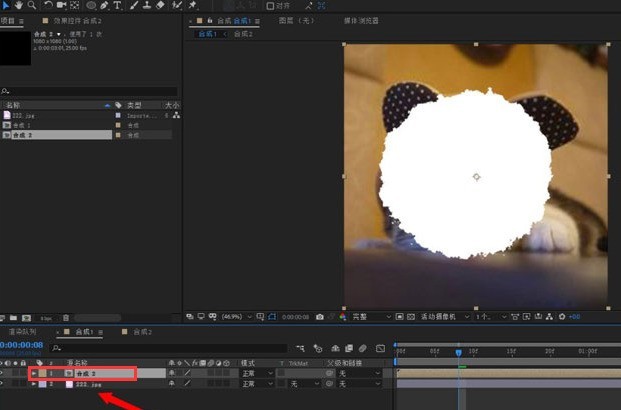621x410 pixels.
Task: Select the Type text tool
Action: [x=118, y=5]
